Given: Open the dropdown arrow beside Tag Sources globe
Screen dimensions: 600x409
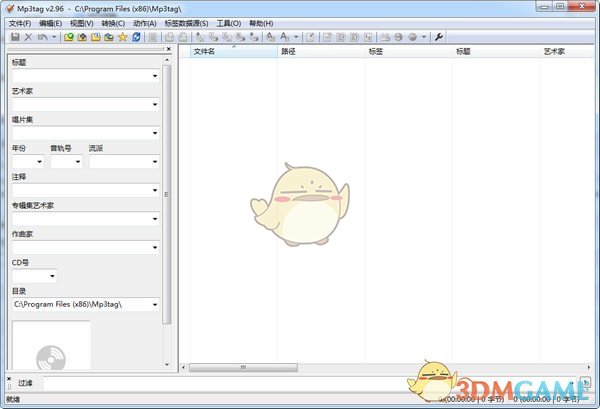Looking at the screenshot, I should click(424, 37).
